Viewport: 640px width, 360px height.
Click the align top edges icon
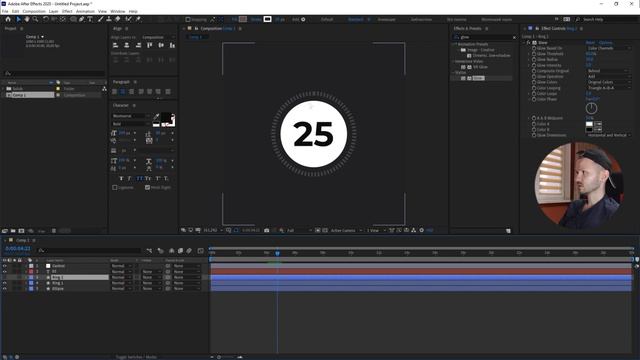[150, 45]
